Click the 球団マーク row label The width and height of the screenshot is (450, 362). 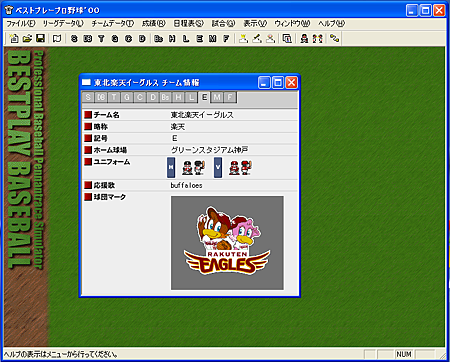[110, 197]
